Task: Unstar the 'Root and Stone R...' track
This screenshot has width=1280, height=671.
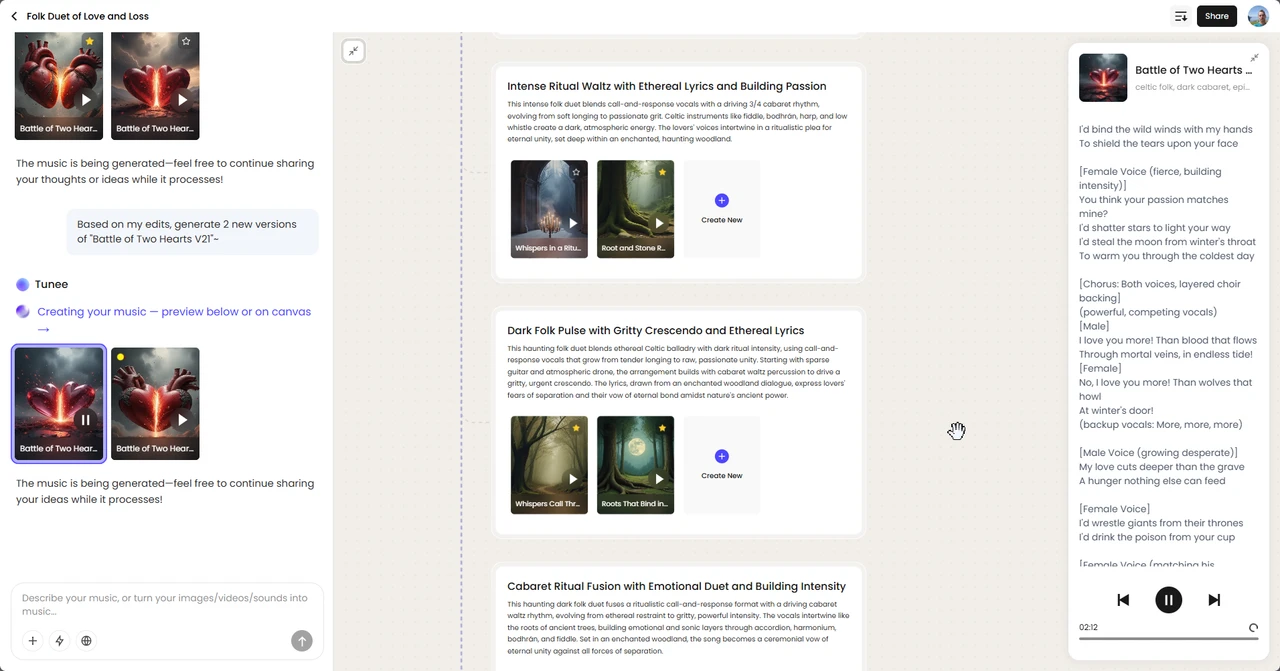Action: pyautogui.click(x=662, y=172)
